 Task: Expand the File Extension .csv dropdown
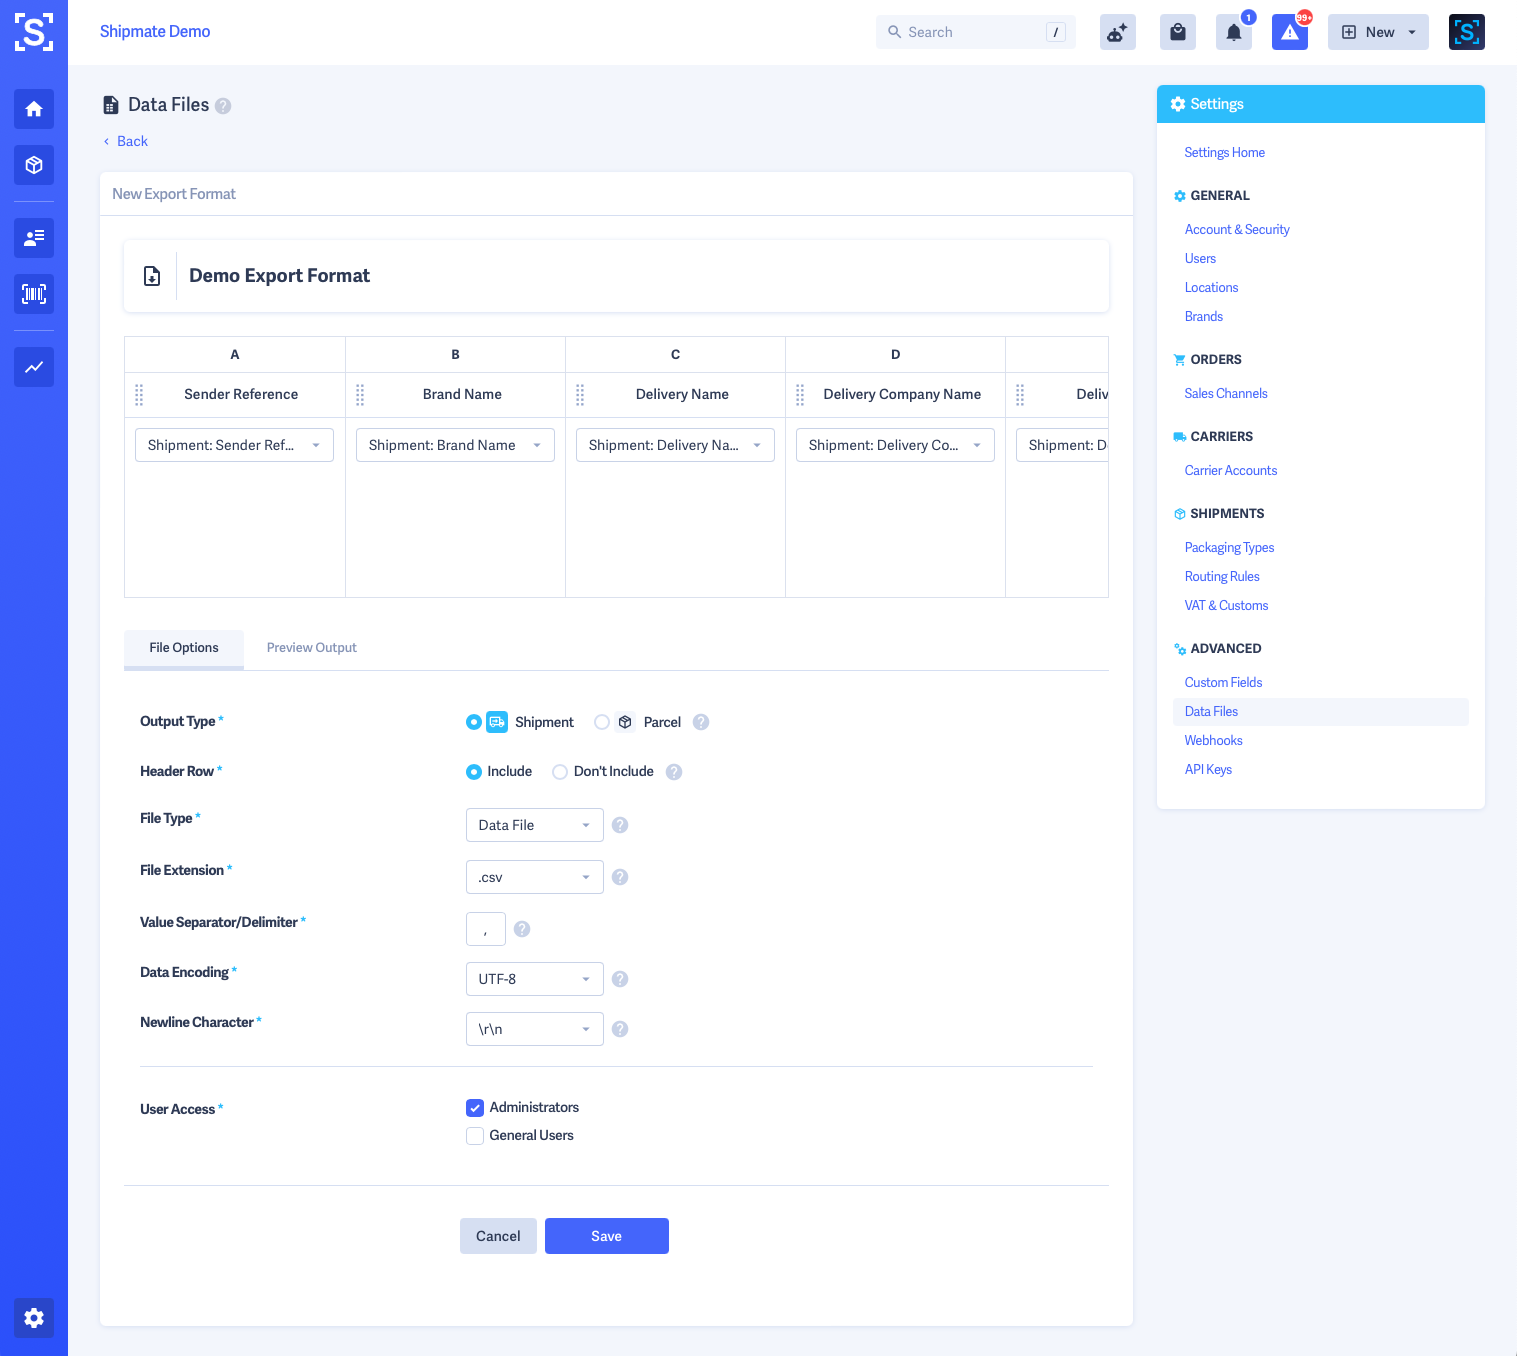point(534,877)
